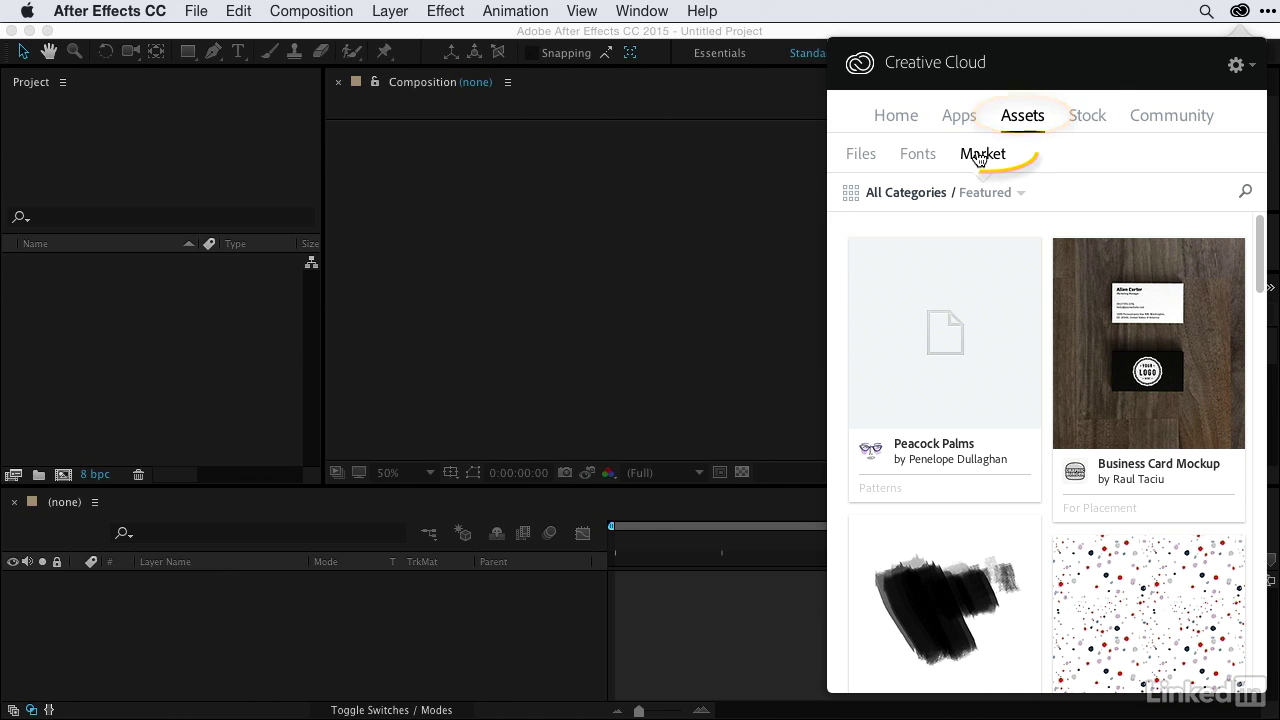
Task: Toggle snap to collapsed compositions and text
Action: coord(630,53)
